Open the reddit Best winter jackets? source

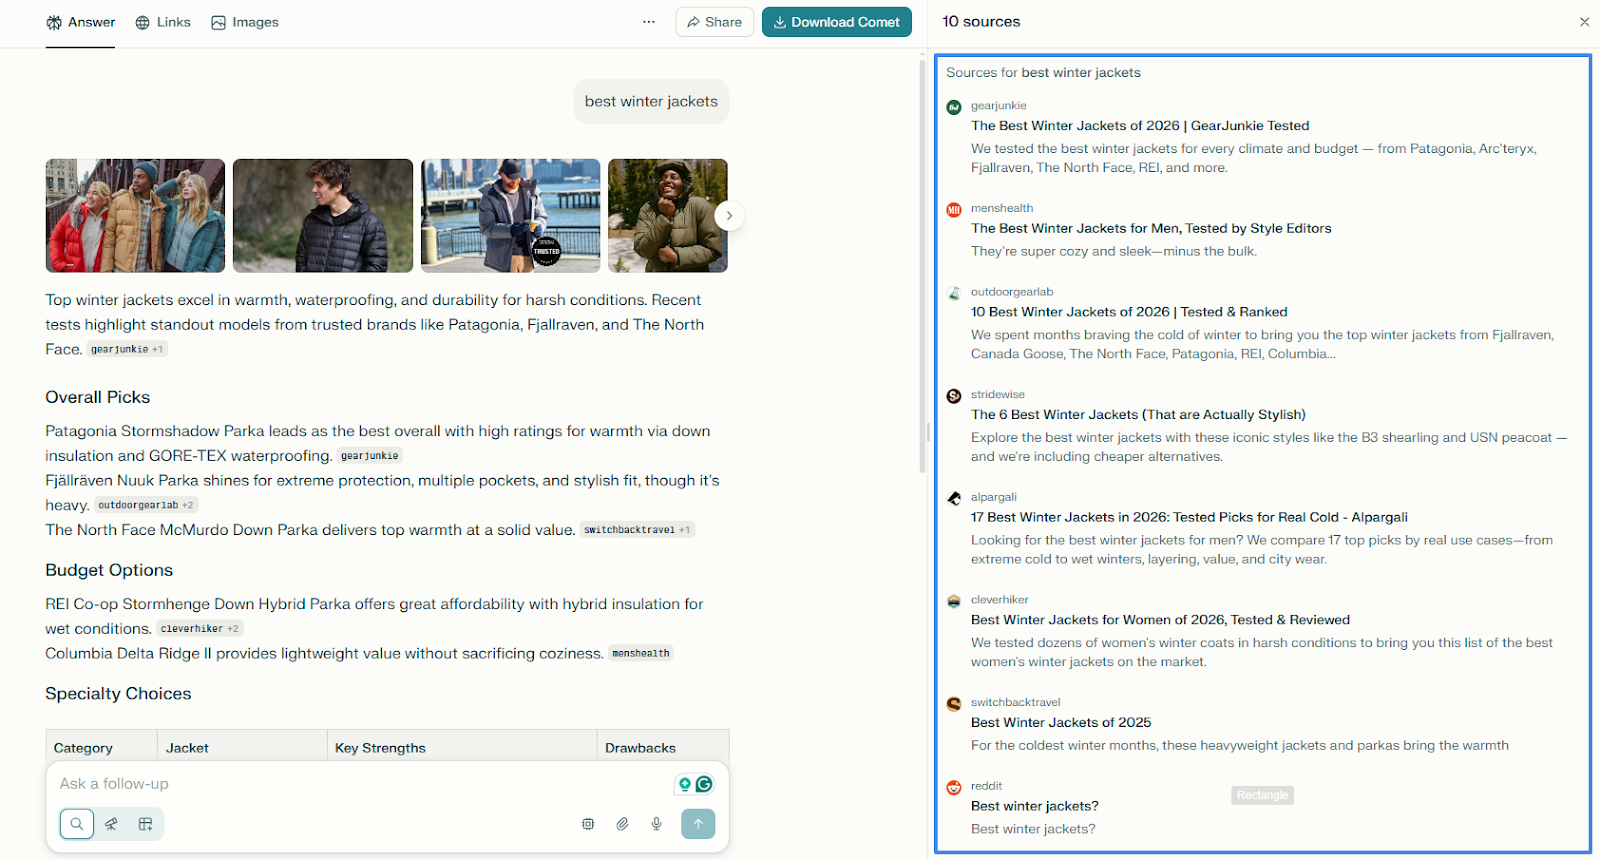pos(1035,806)
